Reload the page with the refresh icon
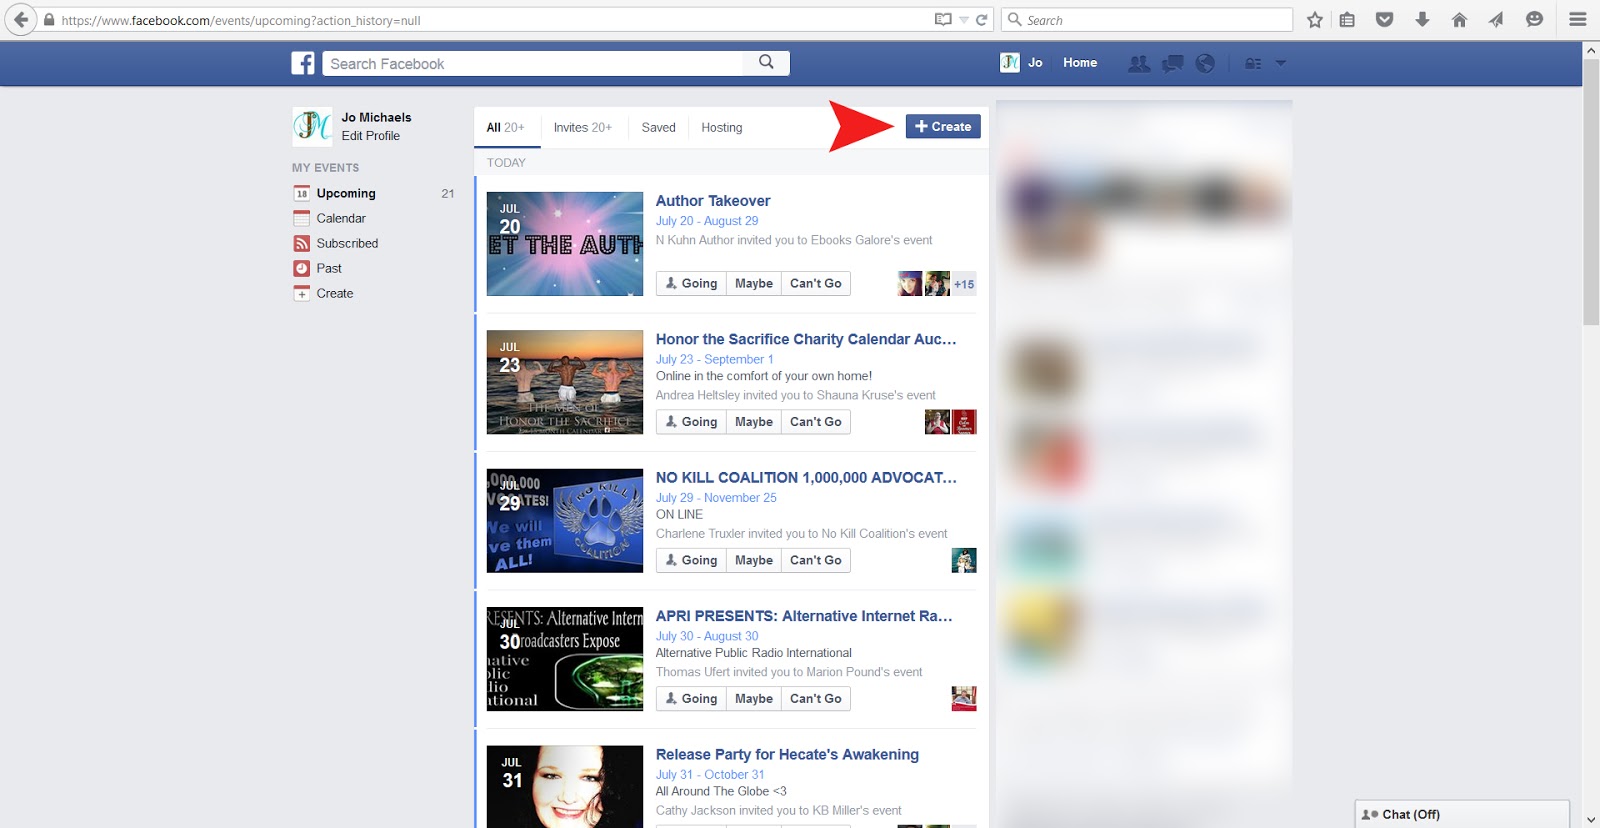 point(982,20)
